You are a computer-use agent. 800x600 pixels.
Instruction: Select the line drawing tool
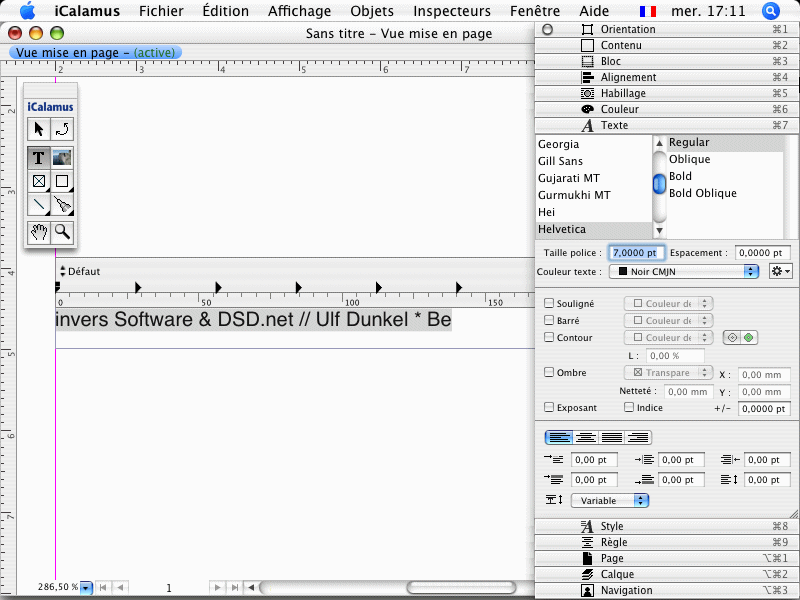pos(39,205)
